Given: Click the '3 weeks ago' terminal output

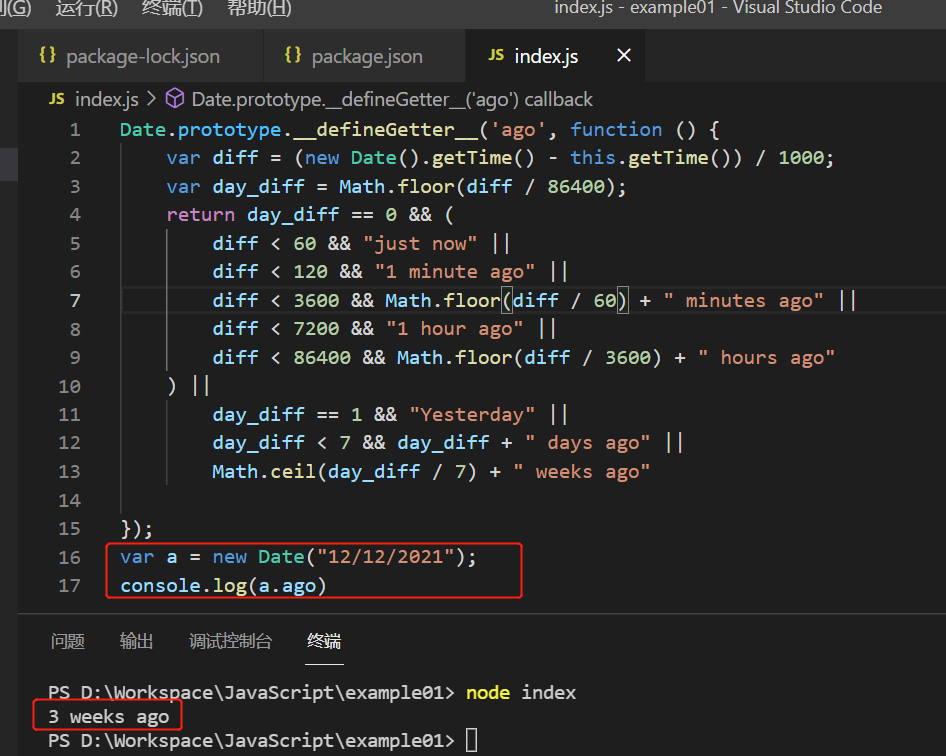Looking at the screenshot, I should [x=109, y=716].
